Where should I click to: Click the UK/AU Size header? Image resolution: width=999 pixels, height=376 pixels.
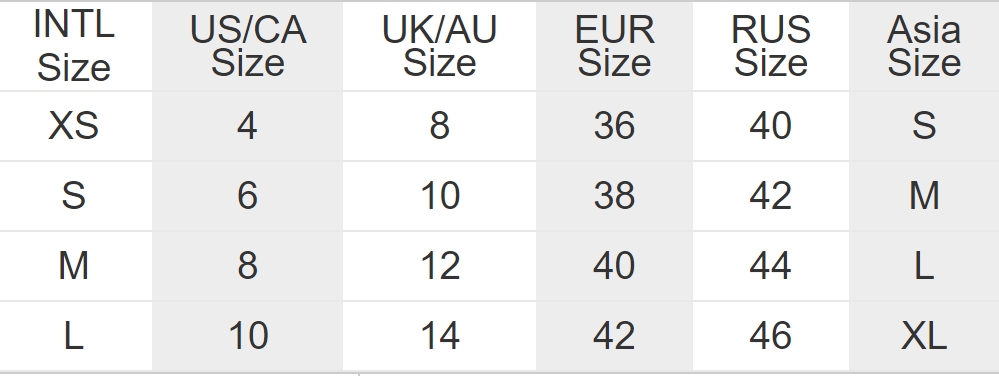440,46
